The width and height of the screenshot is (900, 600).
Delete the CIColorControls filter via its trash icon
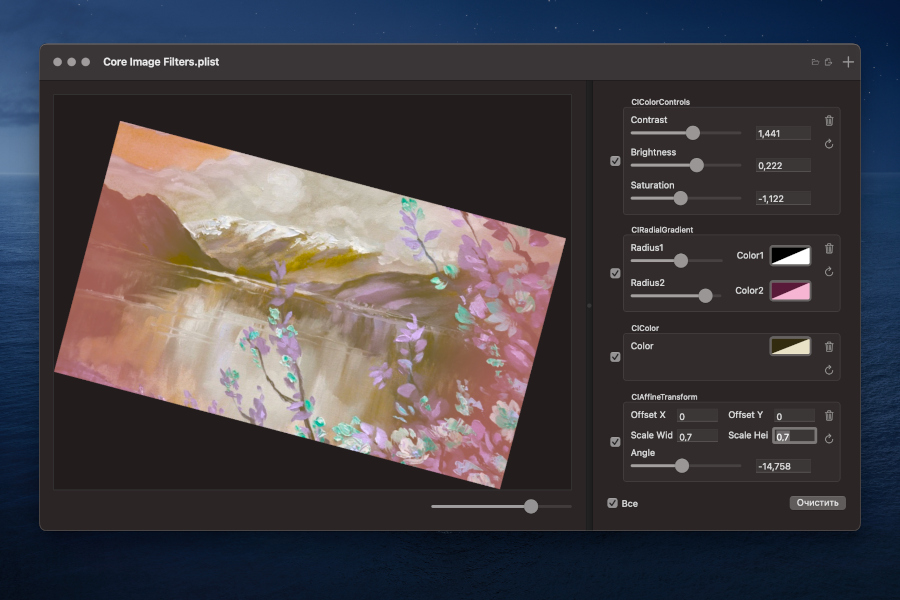pyautogui.click(x=829, y=120)
